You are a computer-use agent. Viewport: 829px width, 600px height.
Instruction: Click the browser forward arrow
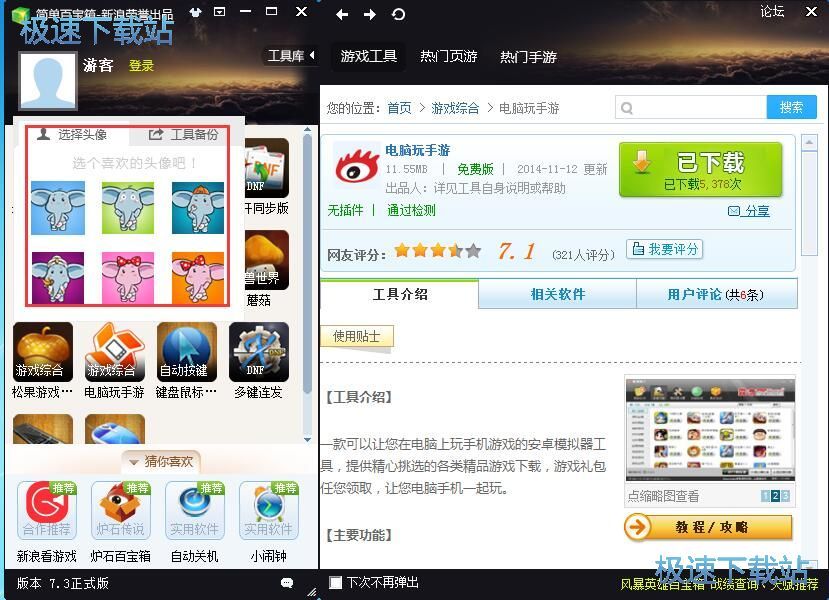370,14
